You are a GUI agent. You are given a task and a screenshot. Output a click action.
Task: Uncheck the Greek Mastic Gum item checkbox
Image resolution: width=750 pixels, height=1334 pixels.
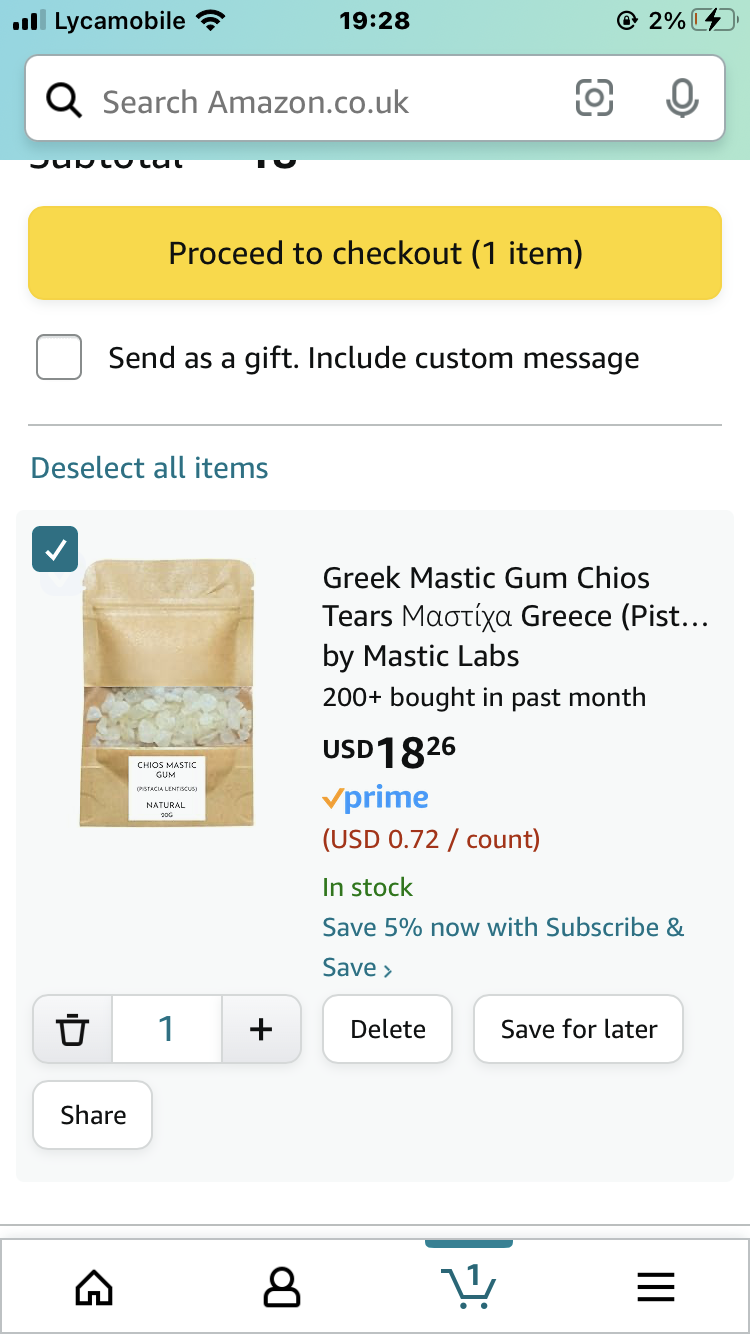(x=55, y=549)
